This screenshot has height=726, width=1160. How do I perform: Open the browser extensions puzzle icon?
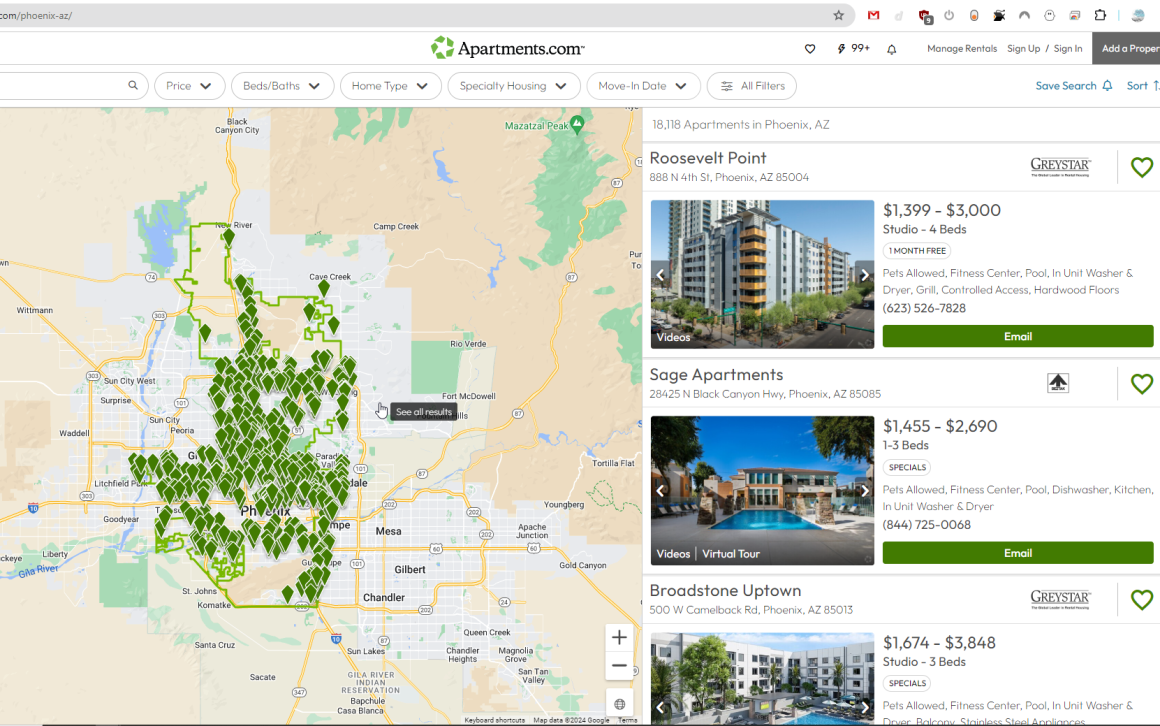coord(1100,15)
